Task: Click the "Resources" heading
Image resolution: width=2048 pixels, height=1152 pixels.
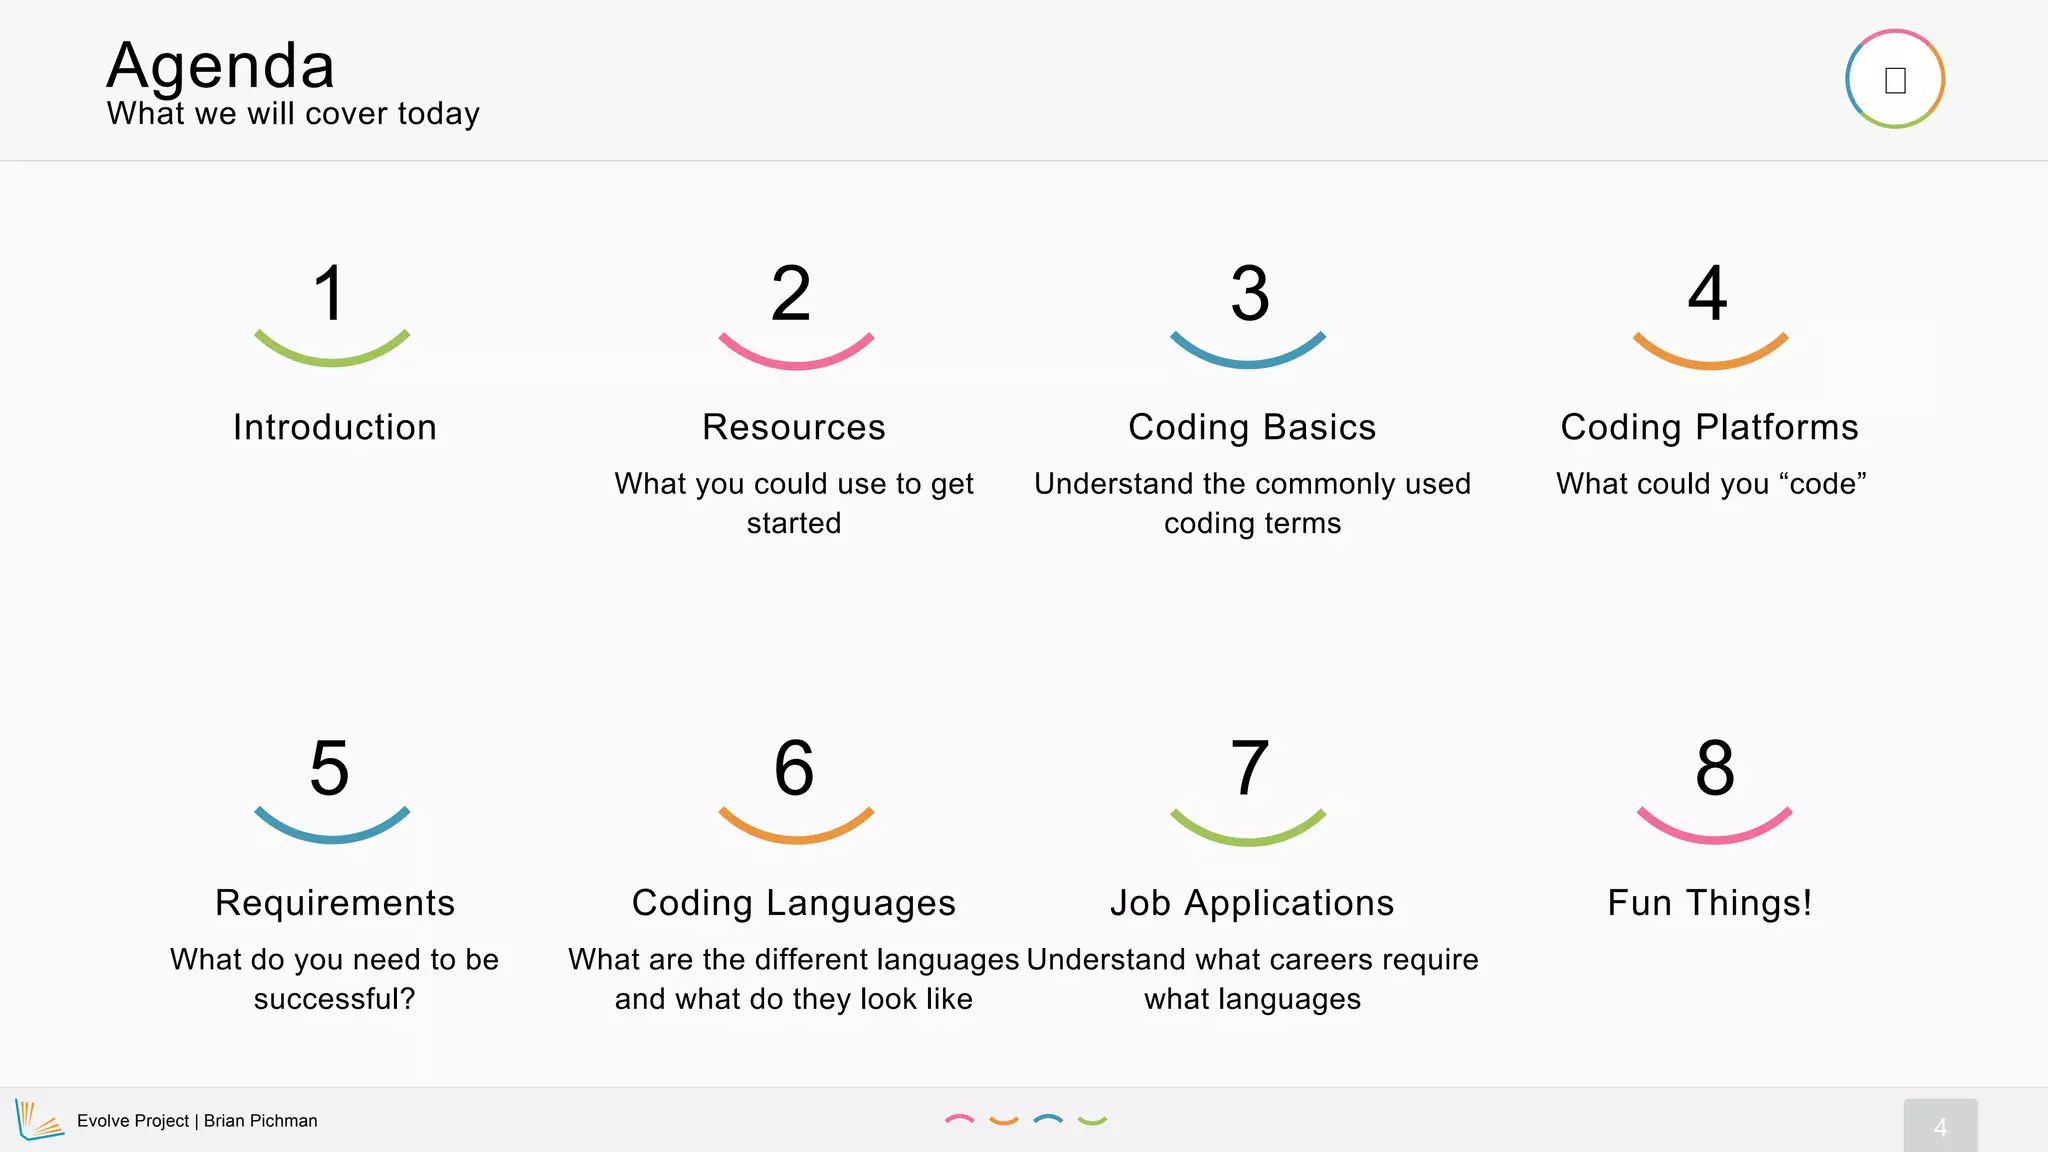Action: click(794, 427)
